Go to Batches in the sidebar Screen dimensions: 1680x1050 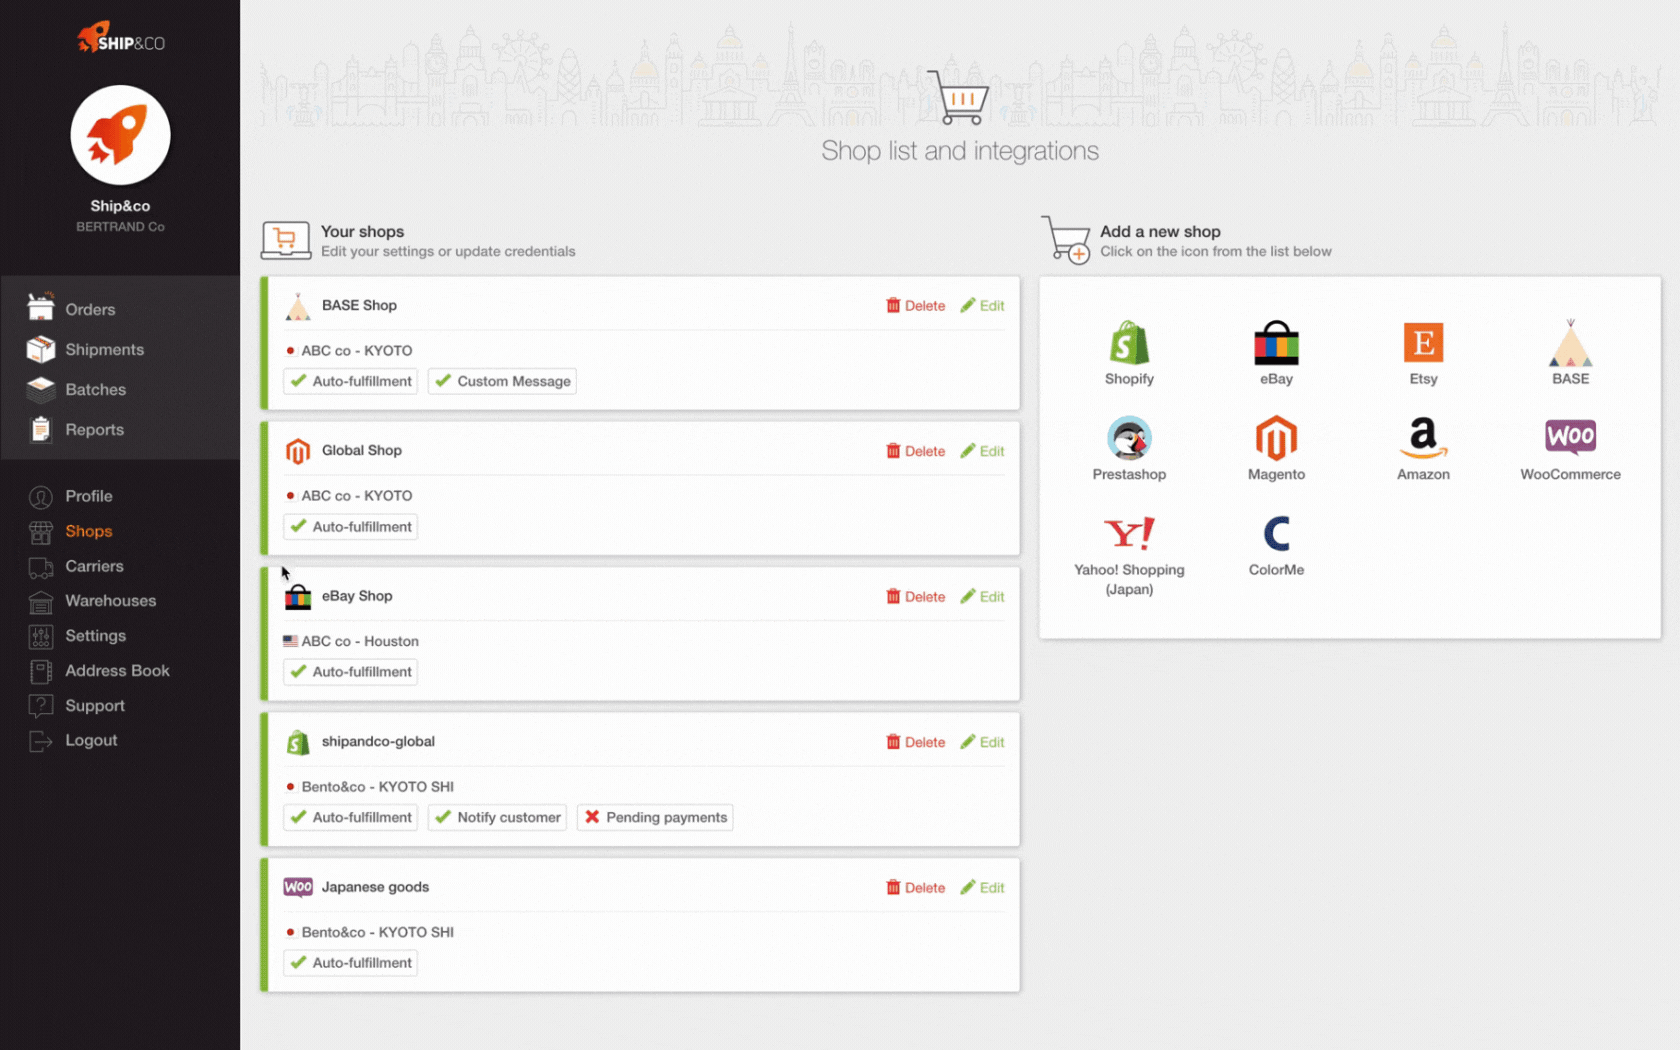coord(95,389)
